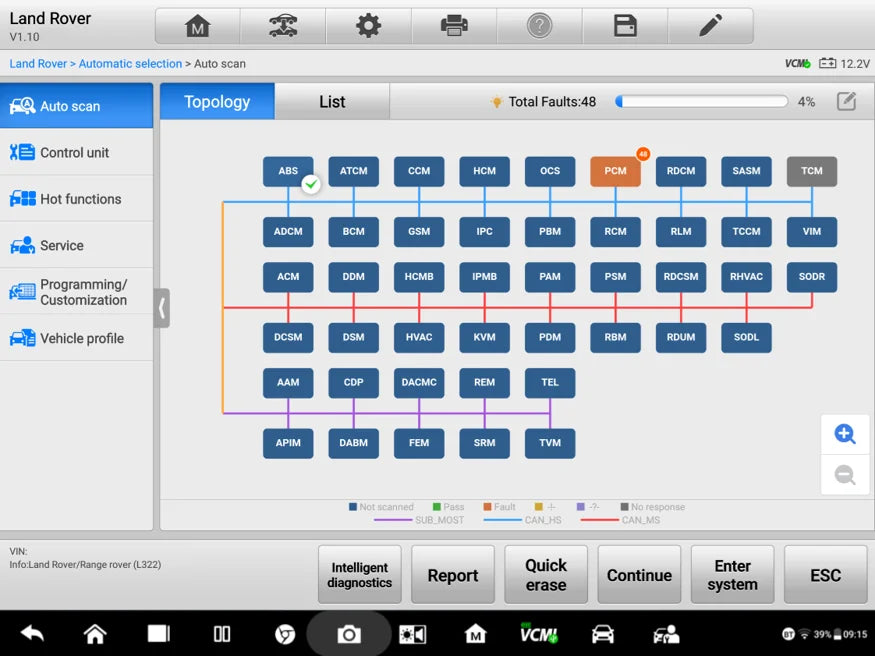
Task: Switch to the List tab
Action: [332, 102]
